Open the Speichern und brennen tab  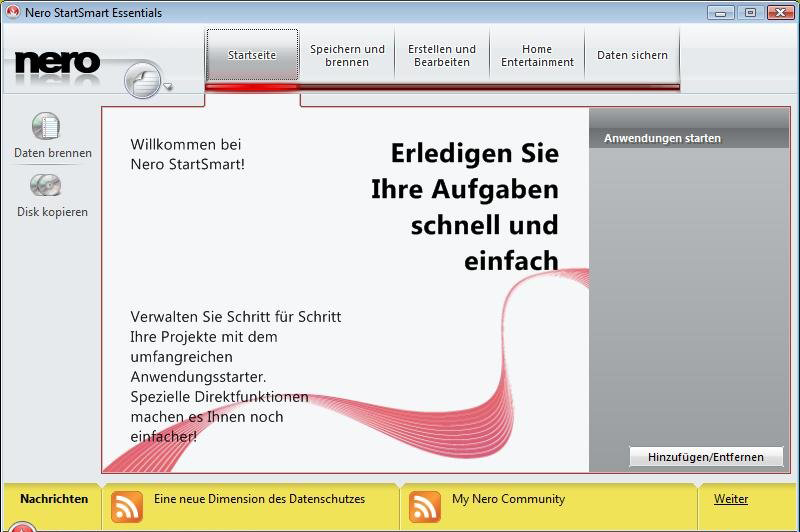(347, 55)
